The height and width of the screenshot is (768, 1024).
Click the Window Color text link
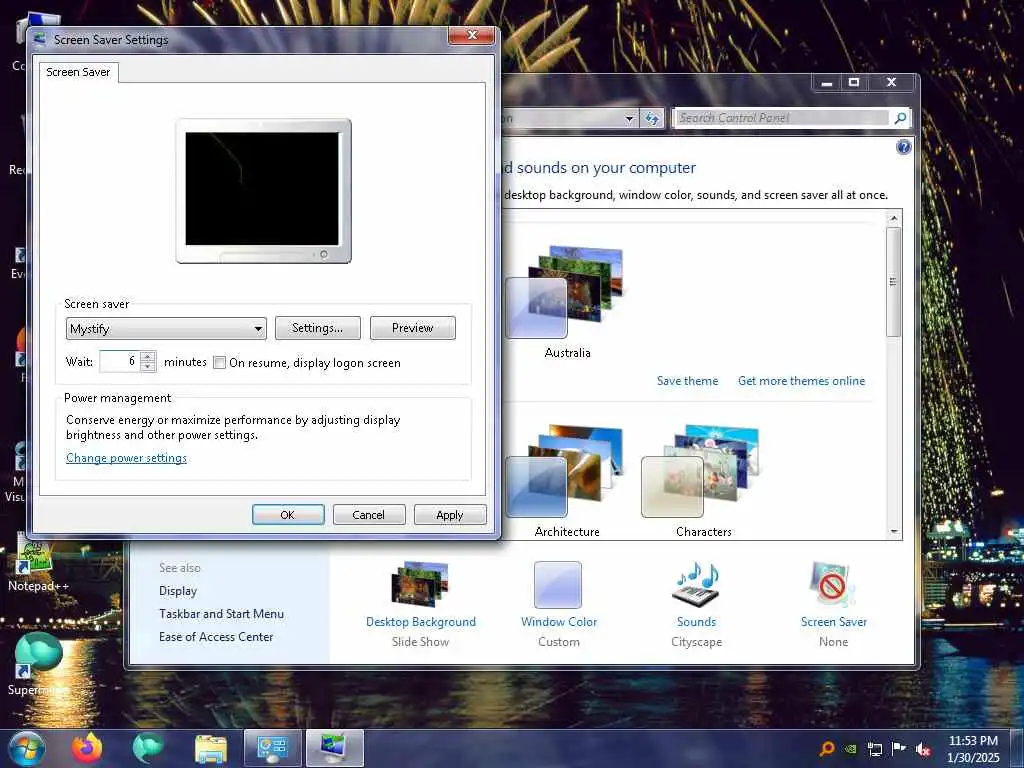[x=559, y=622]
